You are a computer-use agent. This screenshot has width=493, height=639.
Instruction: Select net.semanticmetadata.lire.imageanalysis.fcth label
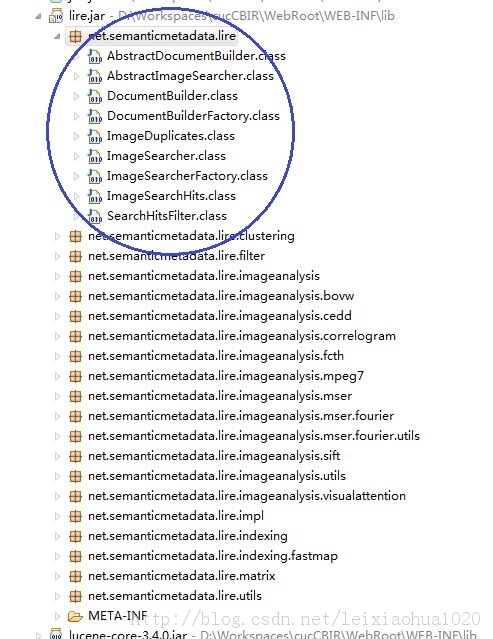tap(216, 356)
